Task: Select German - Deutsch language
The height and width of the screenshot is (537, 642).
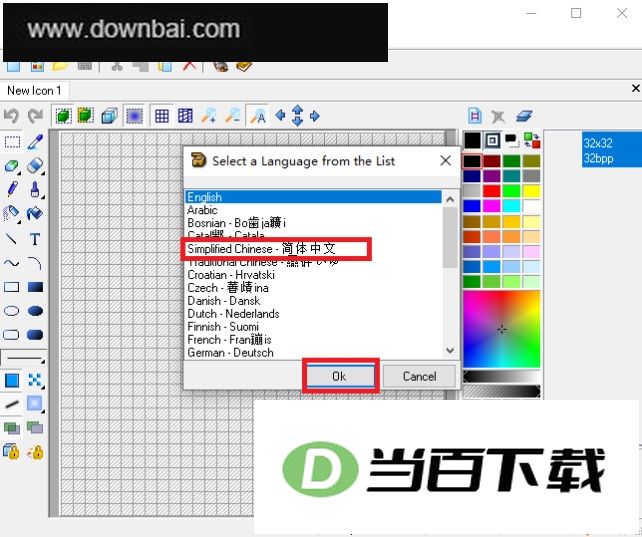Action: 313,352
